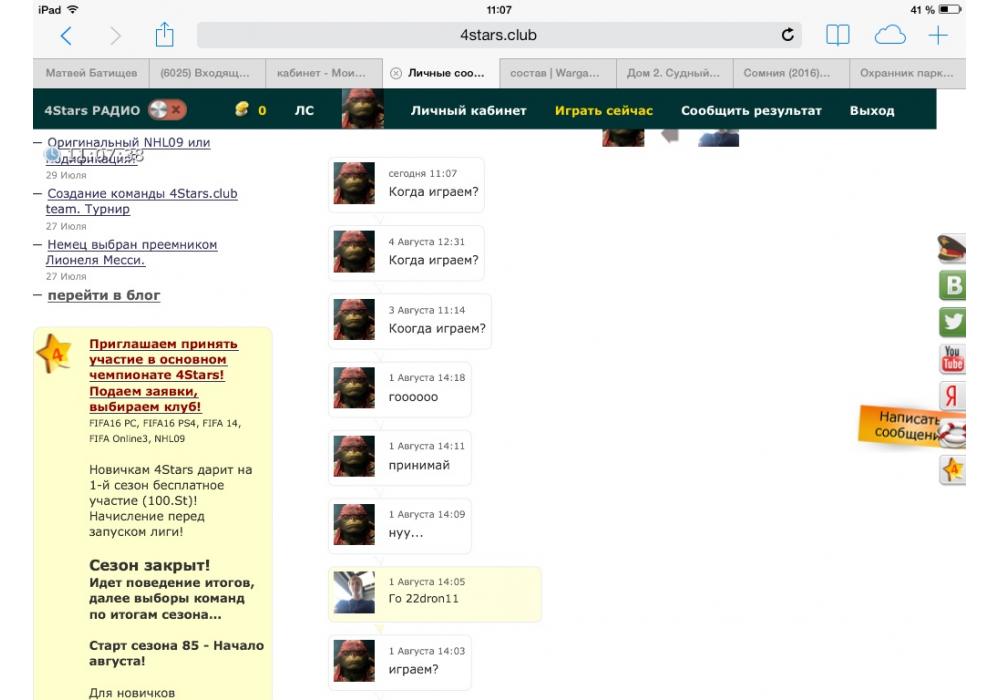Open the Safari share sheet icon
Viewport: 1000px width, 700px height.
click(165, 34)
